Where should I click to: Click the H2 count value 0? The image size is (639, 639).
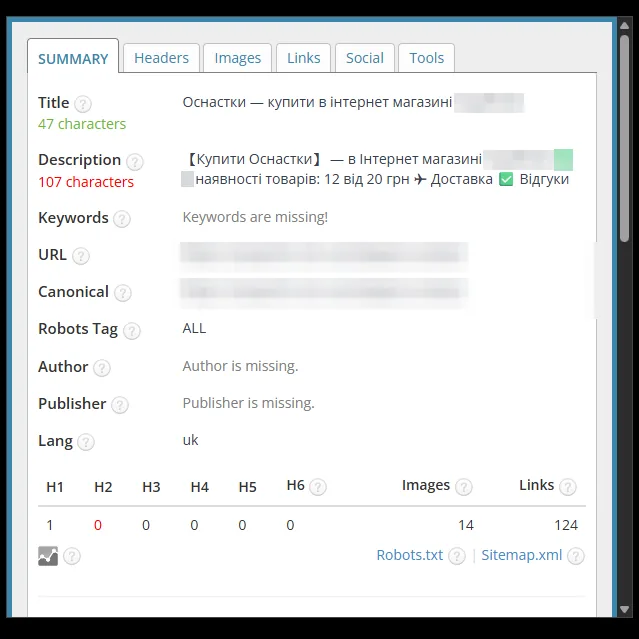(x=98, y=525)
